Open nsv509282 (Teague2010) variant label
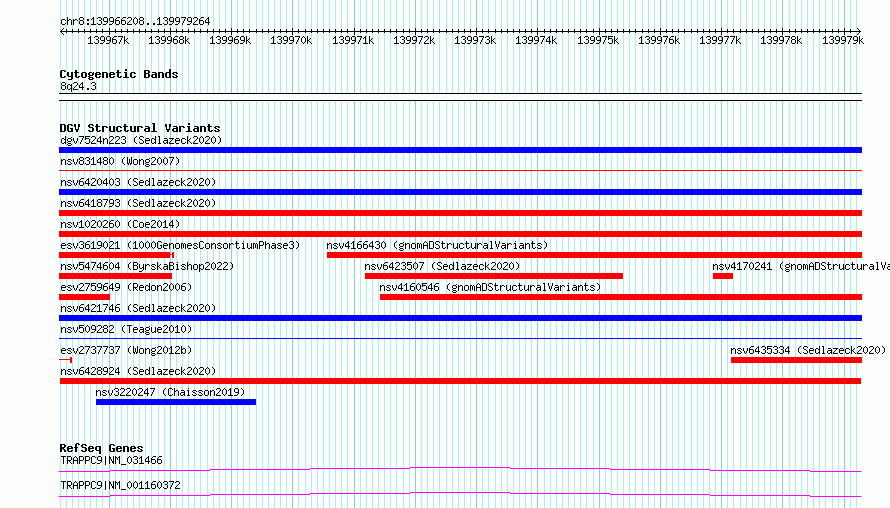This screenshot has height=508, width=890. [x=126, y=329]
